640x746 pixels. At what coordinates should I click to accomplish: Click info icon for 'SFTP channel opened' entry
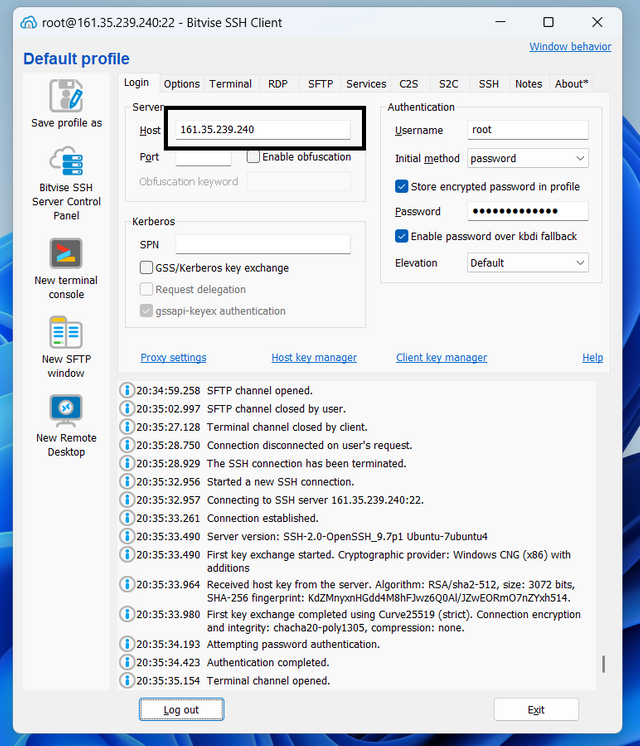point(127,390)
